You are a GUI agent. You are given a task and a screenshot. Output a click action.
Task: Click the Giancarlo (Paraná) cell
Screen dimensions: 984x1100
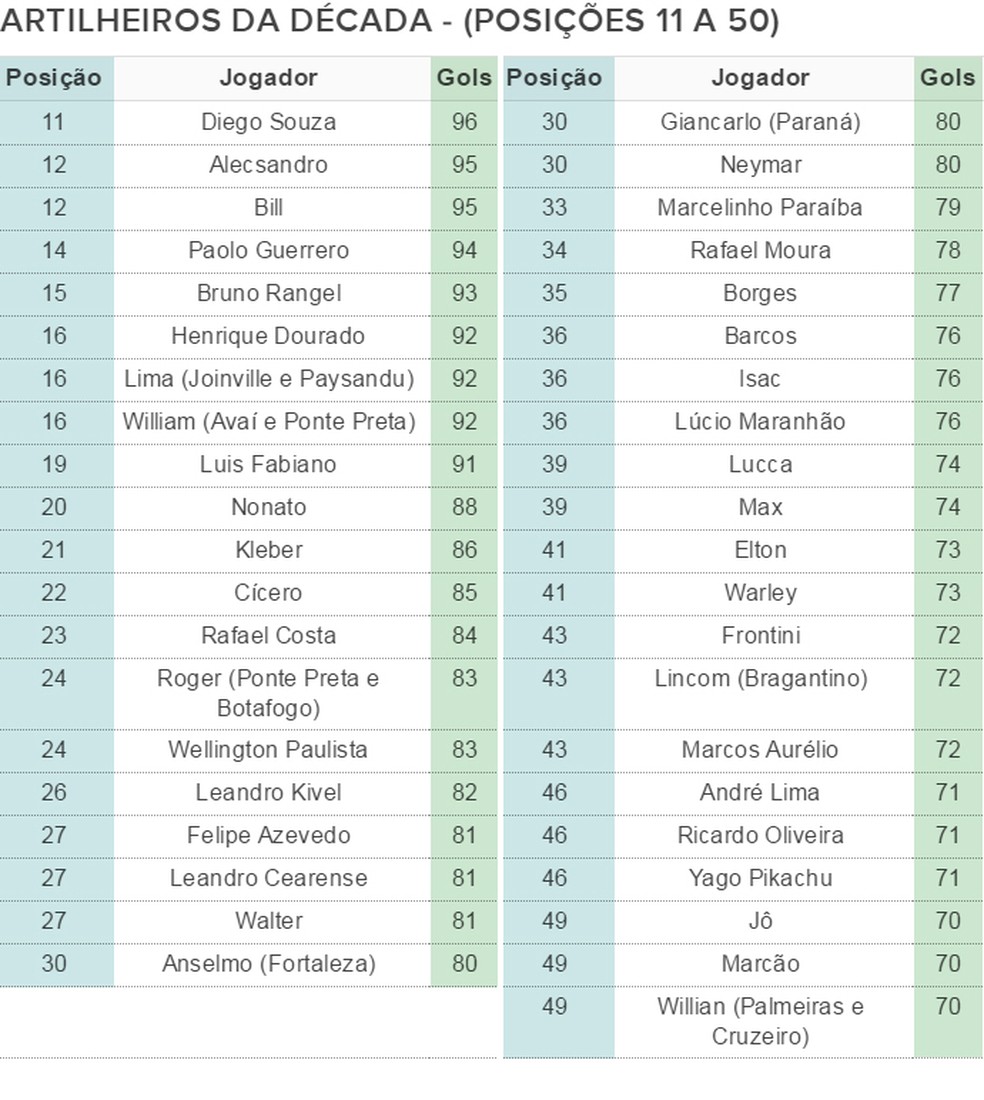(760, 122)
